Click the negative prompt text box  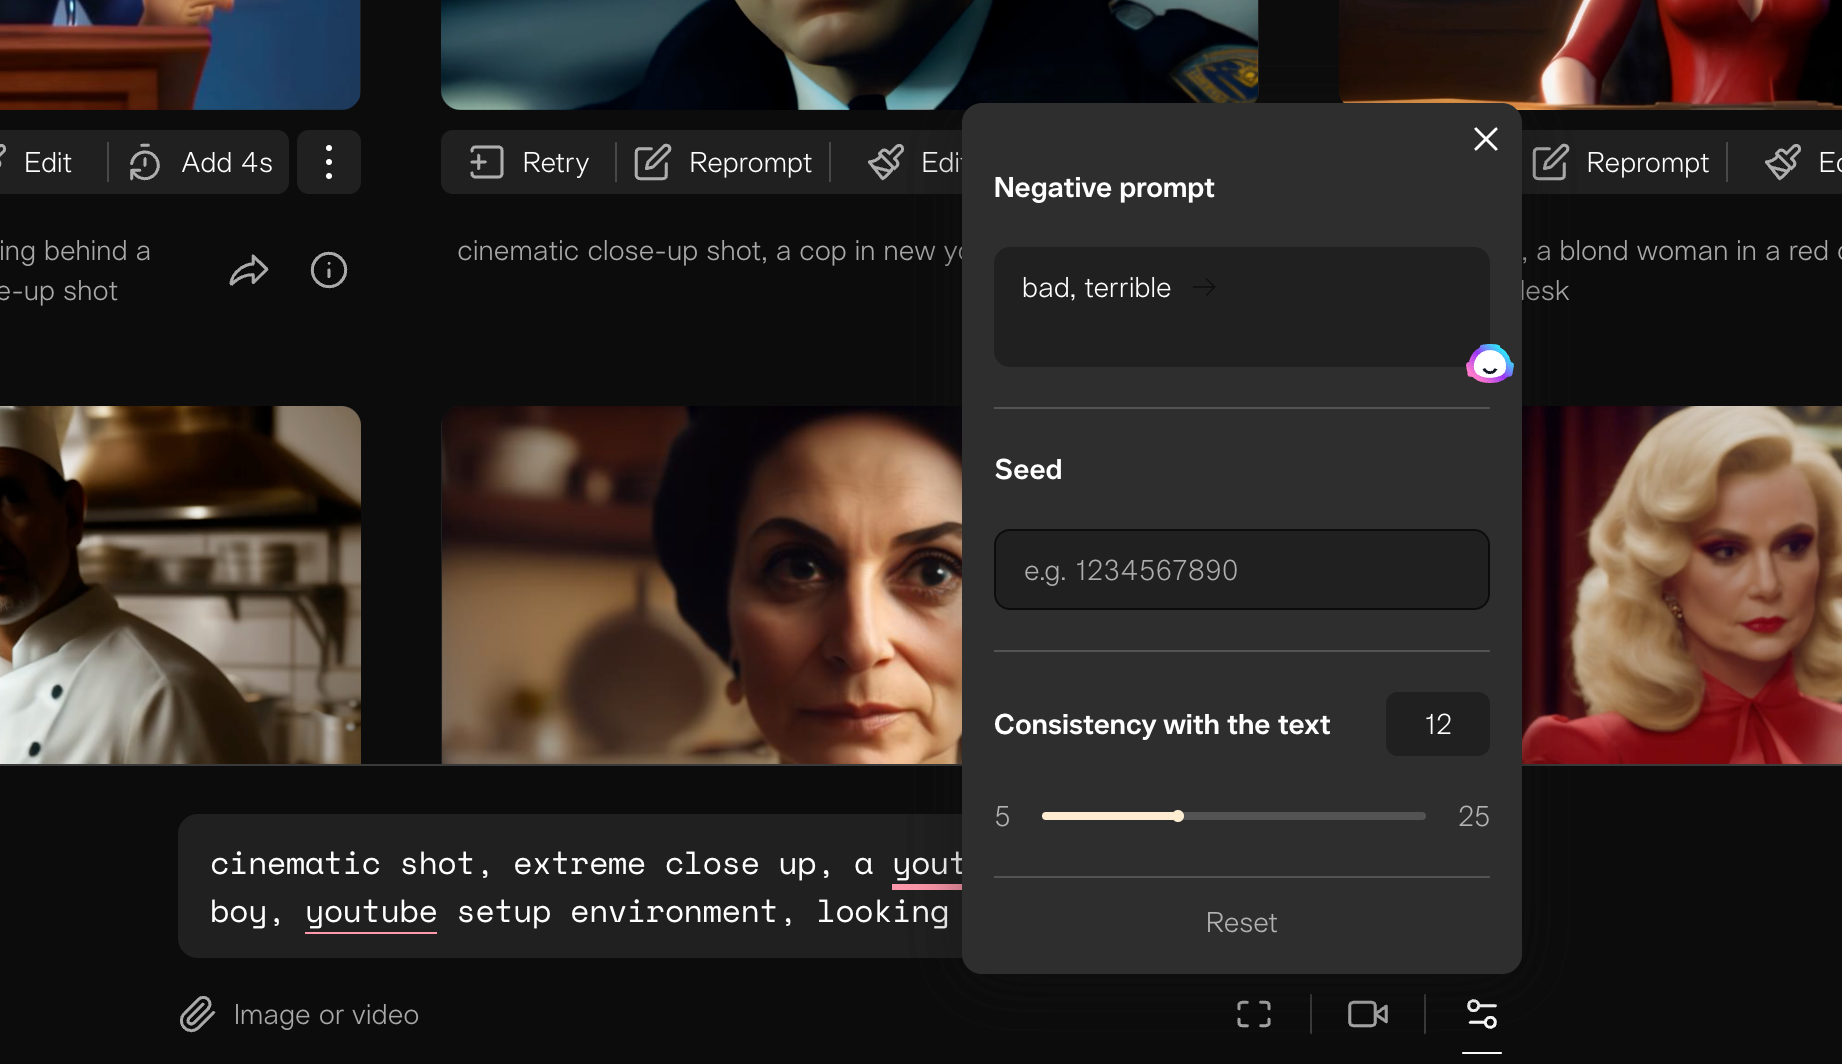1241,307
